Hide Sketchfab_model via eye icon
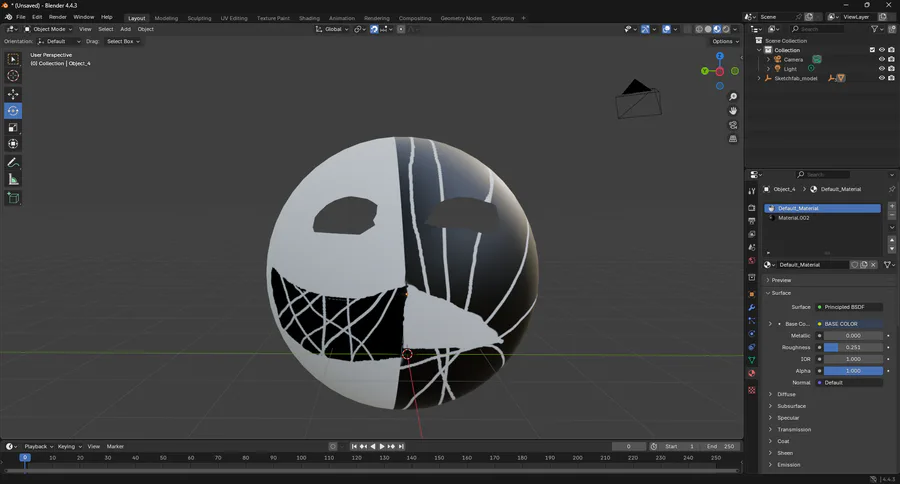Screen dimensions: 900x484 click(x=882, y=78)
